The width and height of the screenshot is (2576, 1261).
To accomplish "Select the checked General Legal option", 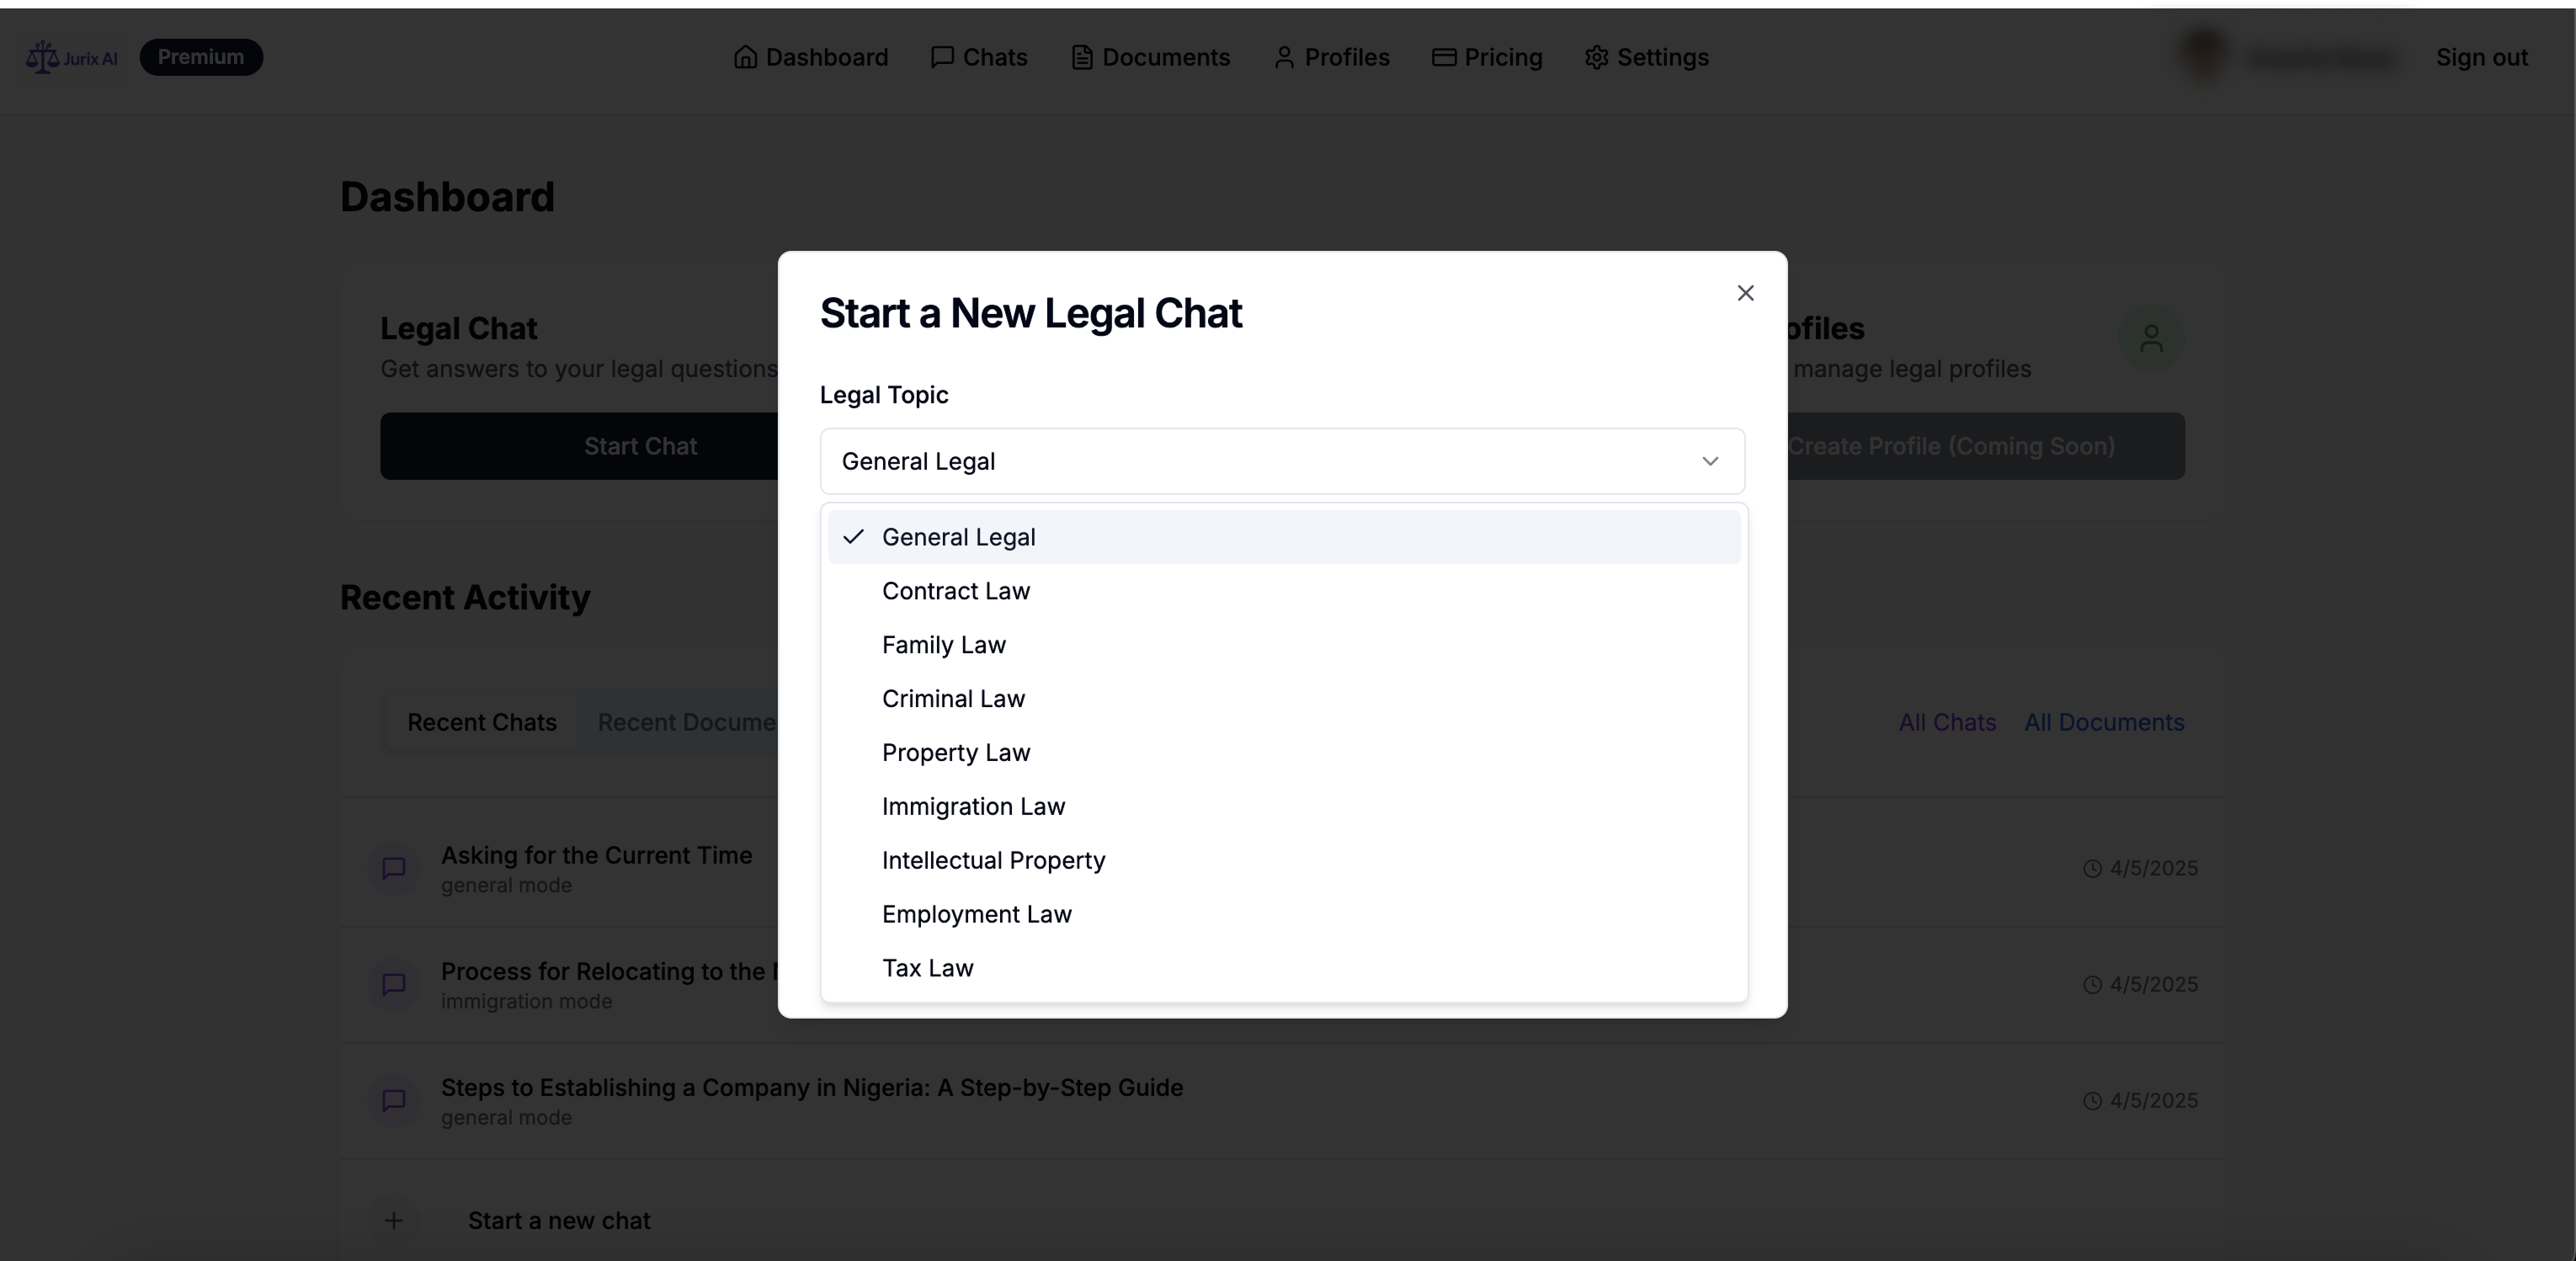I will pyautogui.click(x=957, y=537).
